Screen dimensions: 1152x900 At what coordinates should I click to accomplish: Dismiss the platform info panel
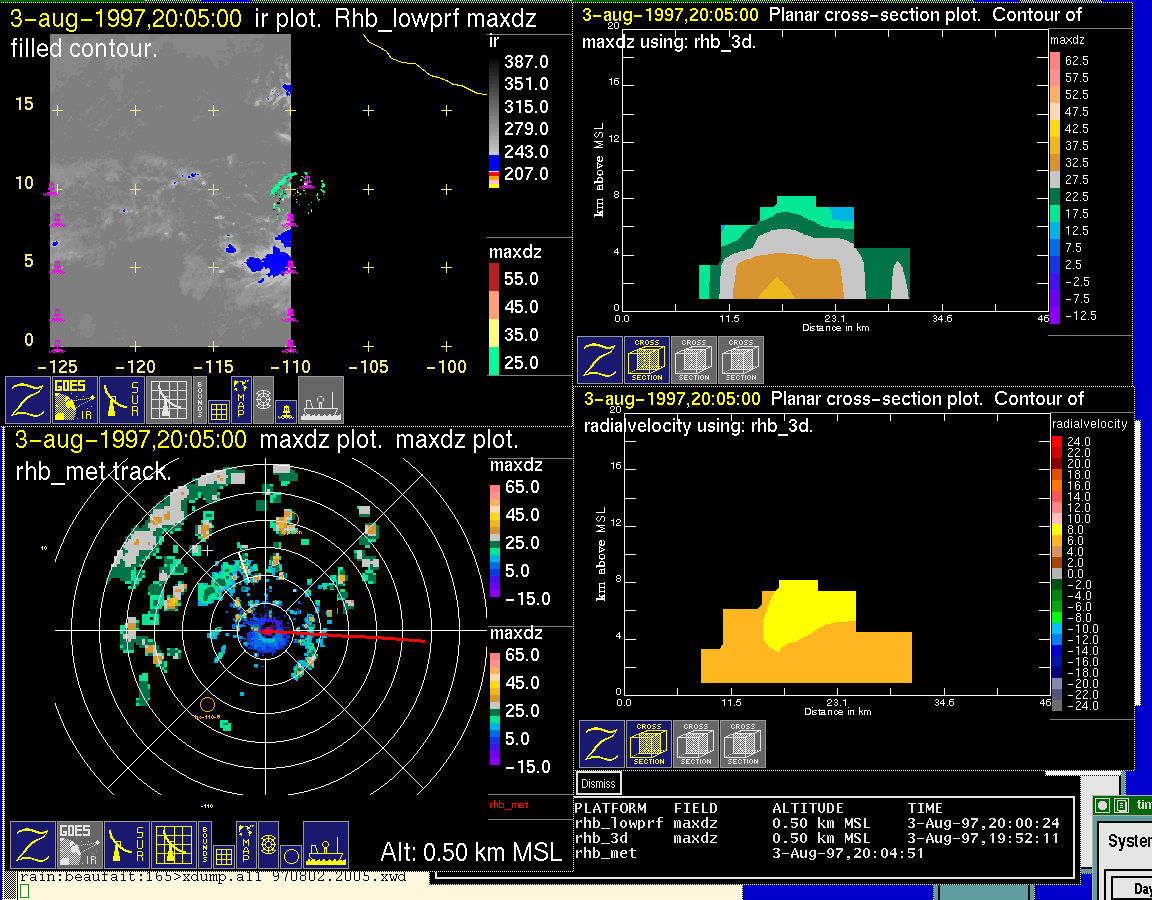tap(599, 784)
